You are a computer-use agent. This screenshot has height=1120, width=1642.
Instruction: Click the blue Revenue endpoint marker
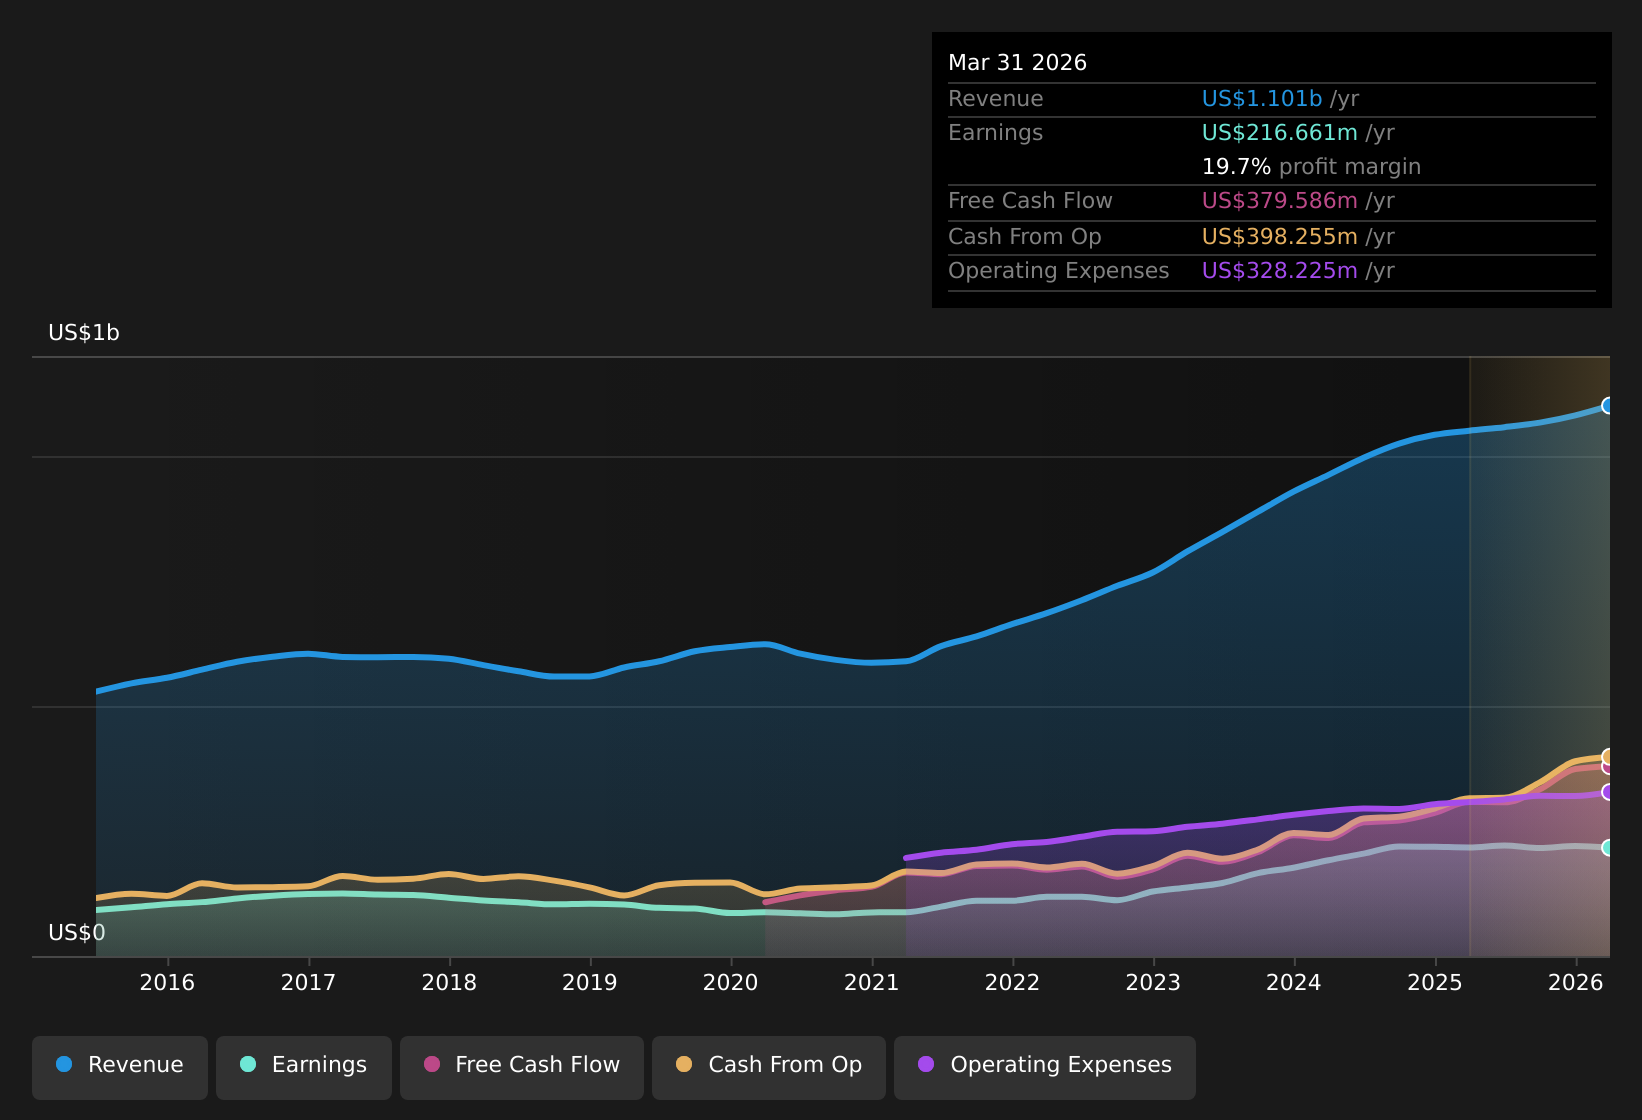[x=1608, y=405]
